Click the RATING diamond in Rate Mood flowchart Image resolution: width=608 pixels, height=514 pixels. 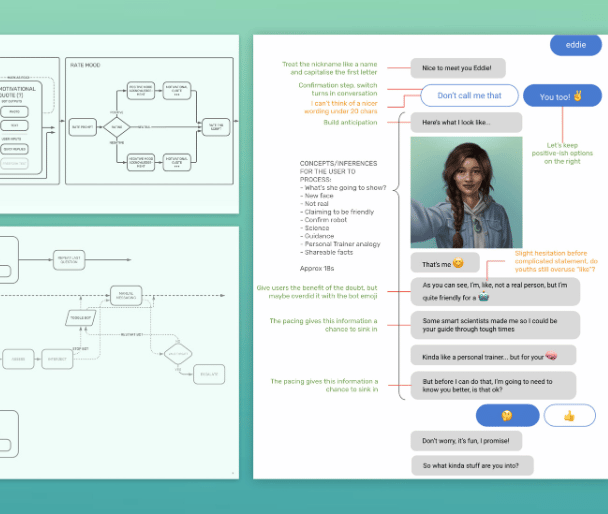coord(118,127)
